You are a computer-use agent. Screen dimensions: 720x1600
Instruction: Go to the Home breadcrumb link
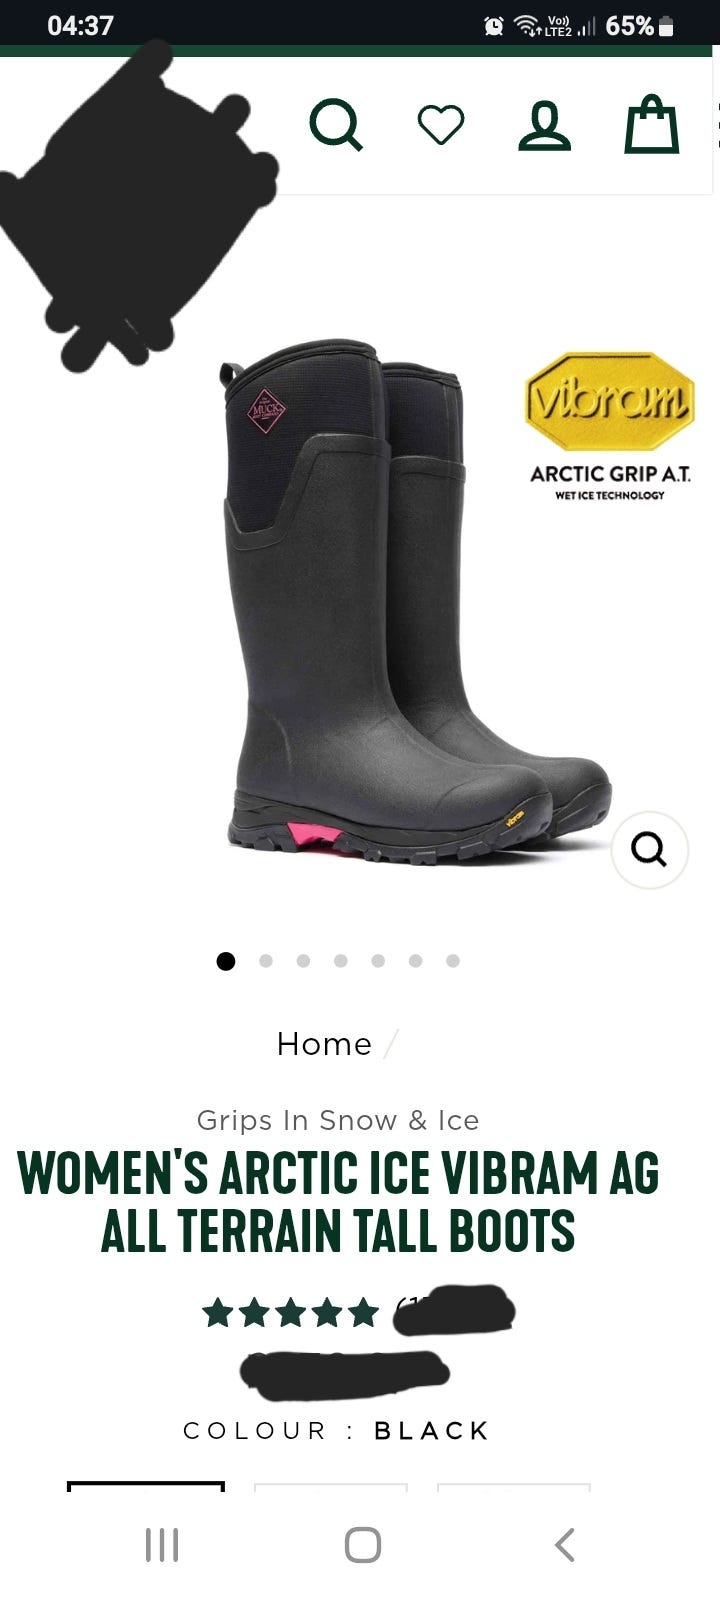tap(324, 1044)
